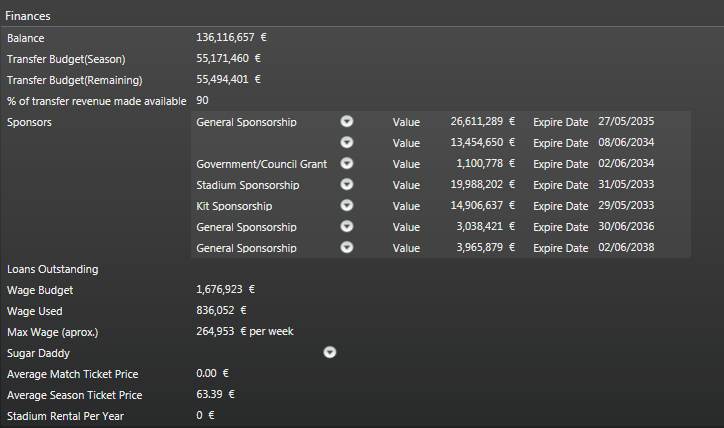The width and height of the screenshot is (724, 428).
Task: Edit Max Wage value 264,953
Action: pos(215,332)
